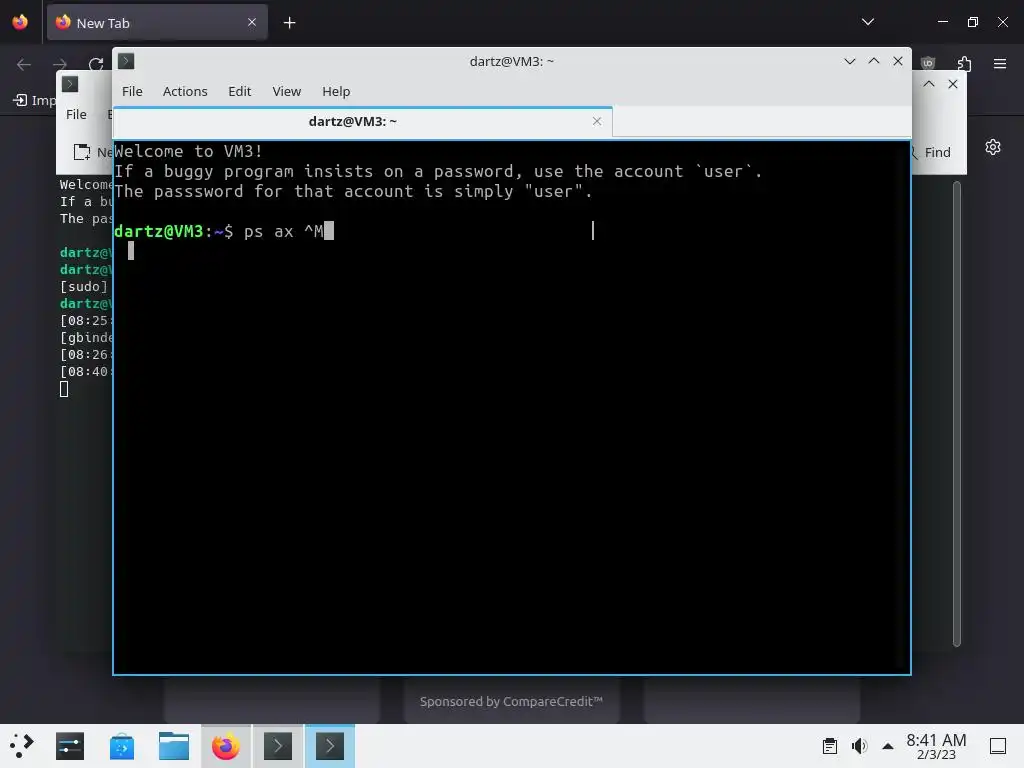
Task: Switch to first terminal task in taskbar
Action: 278,746
